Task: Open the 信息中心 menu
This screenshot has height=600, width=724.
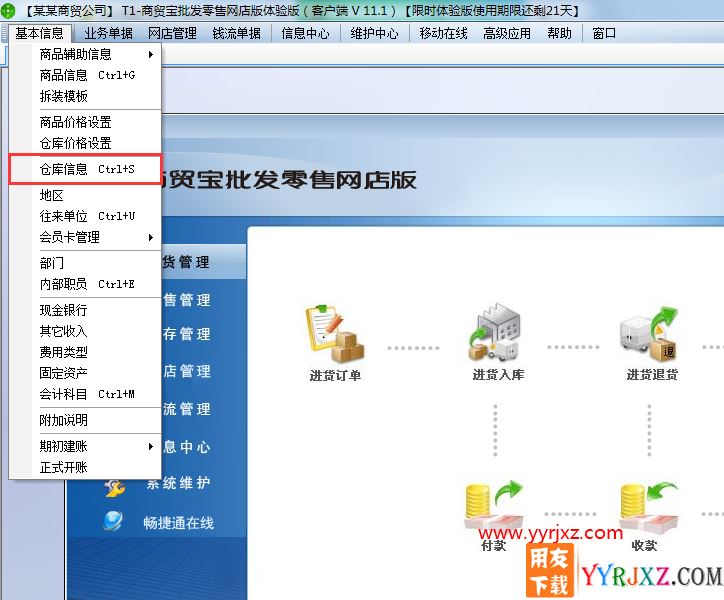Action: (x=305, y=33)
